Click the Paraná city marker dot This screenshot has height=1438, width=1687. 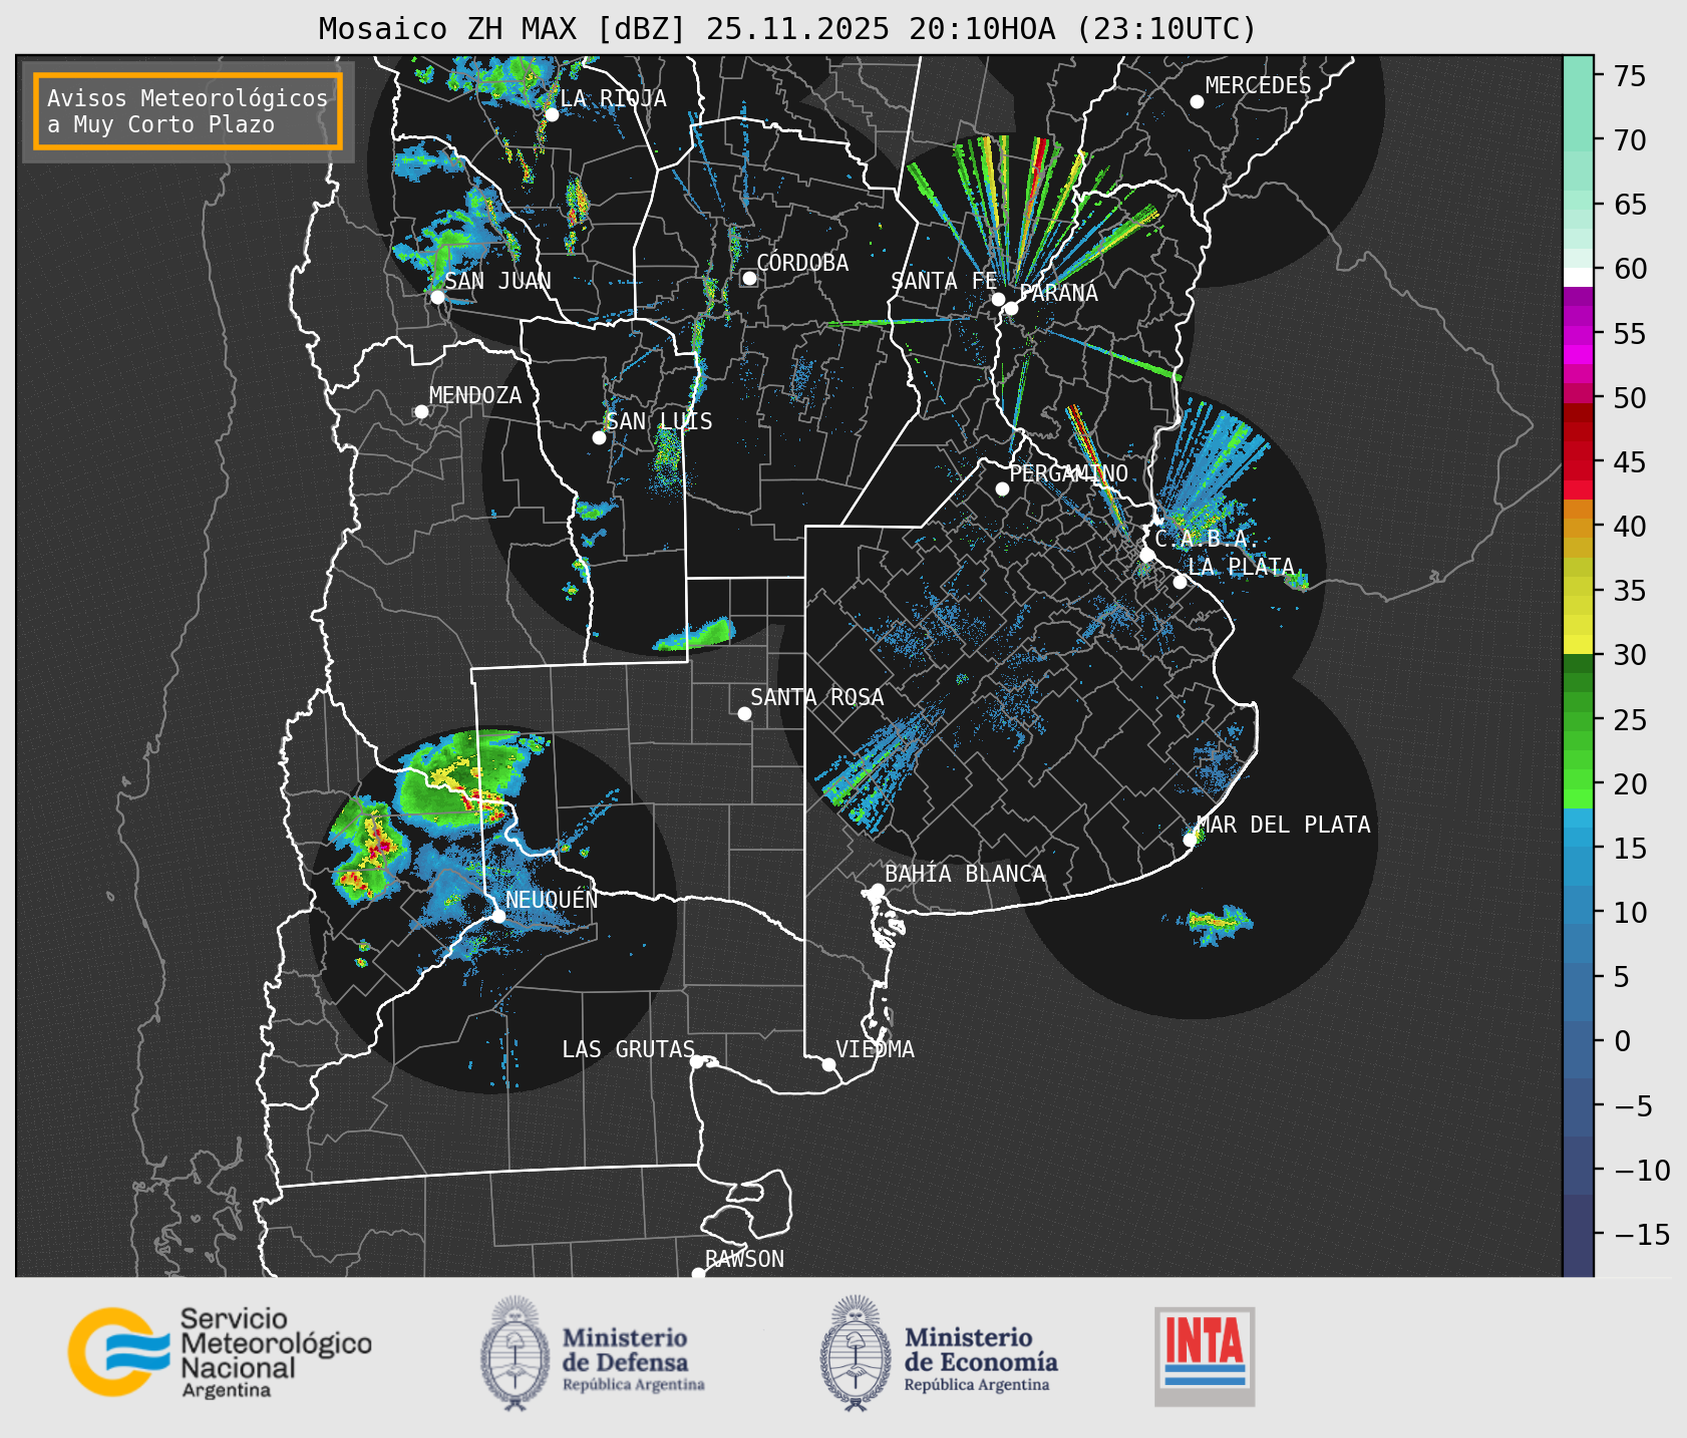1011,308
